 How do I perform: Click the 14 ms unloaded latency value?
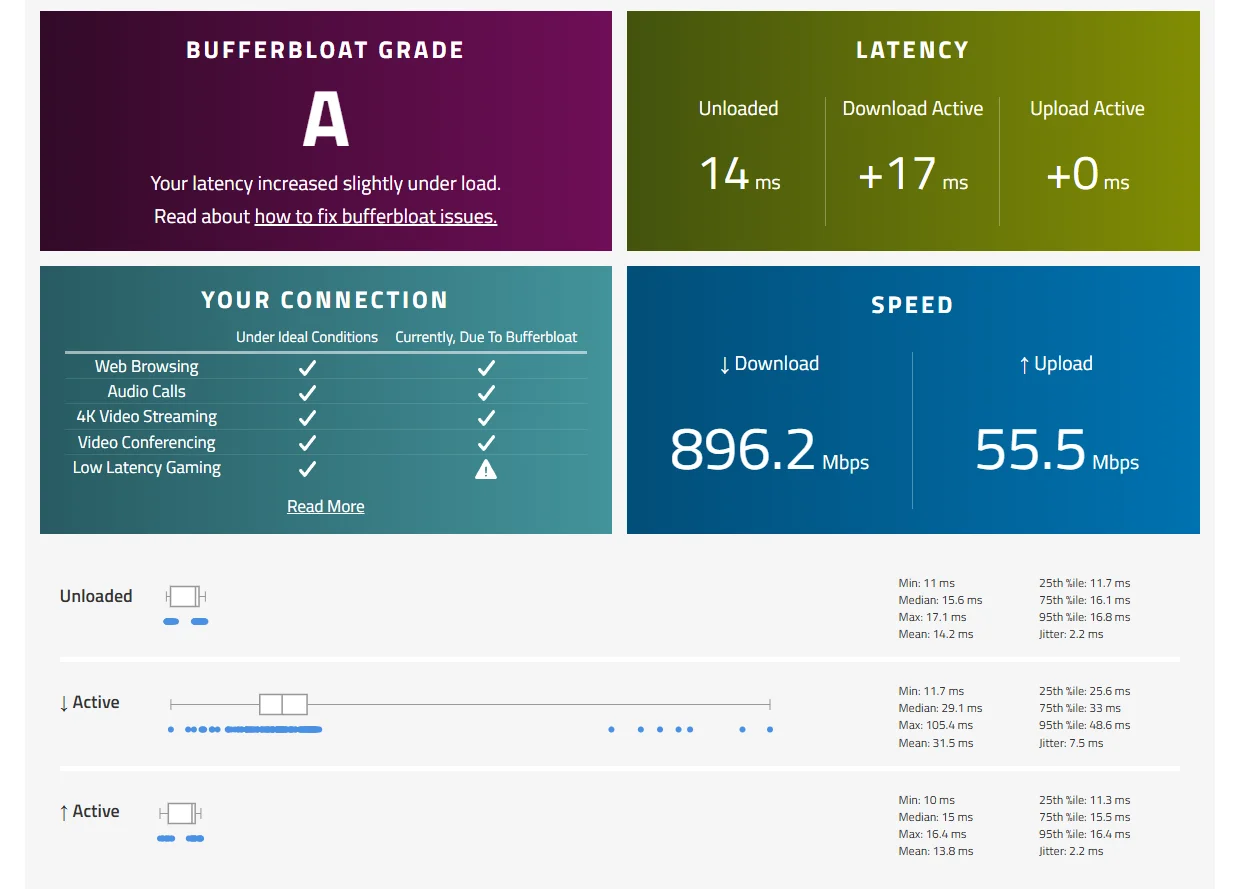point(739,174)
